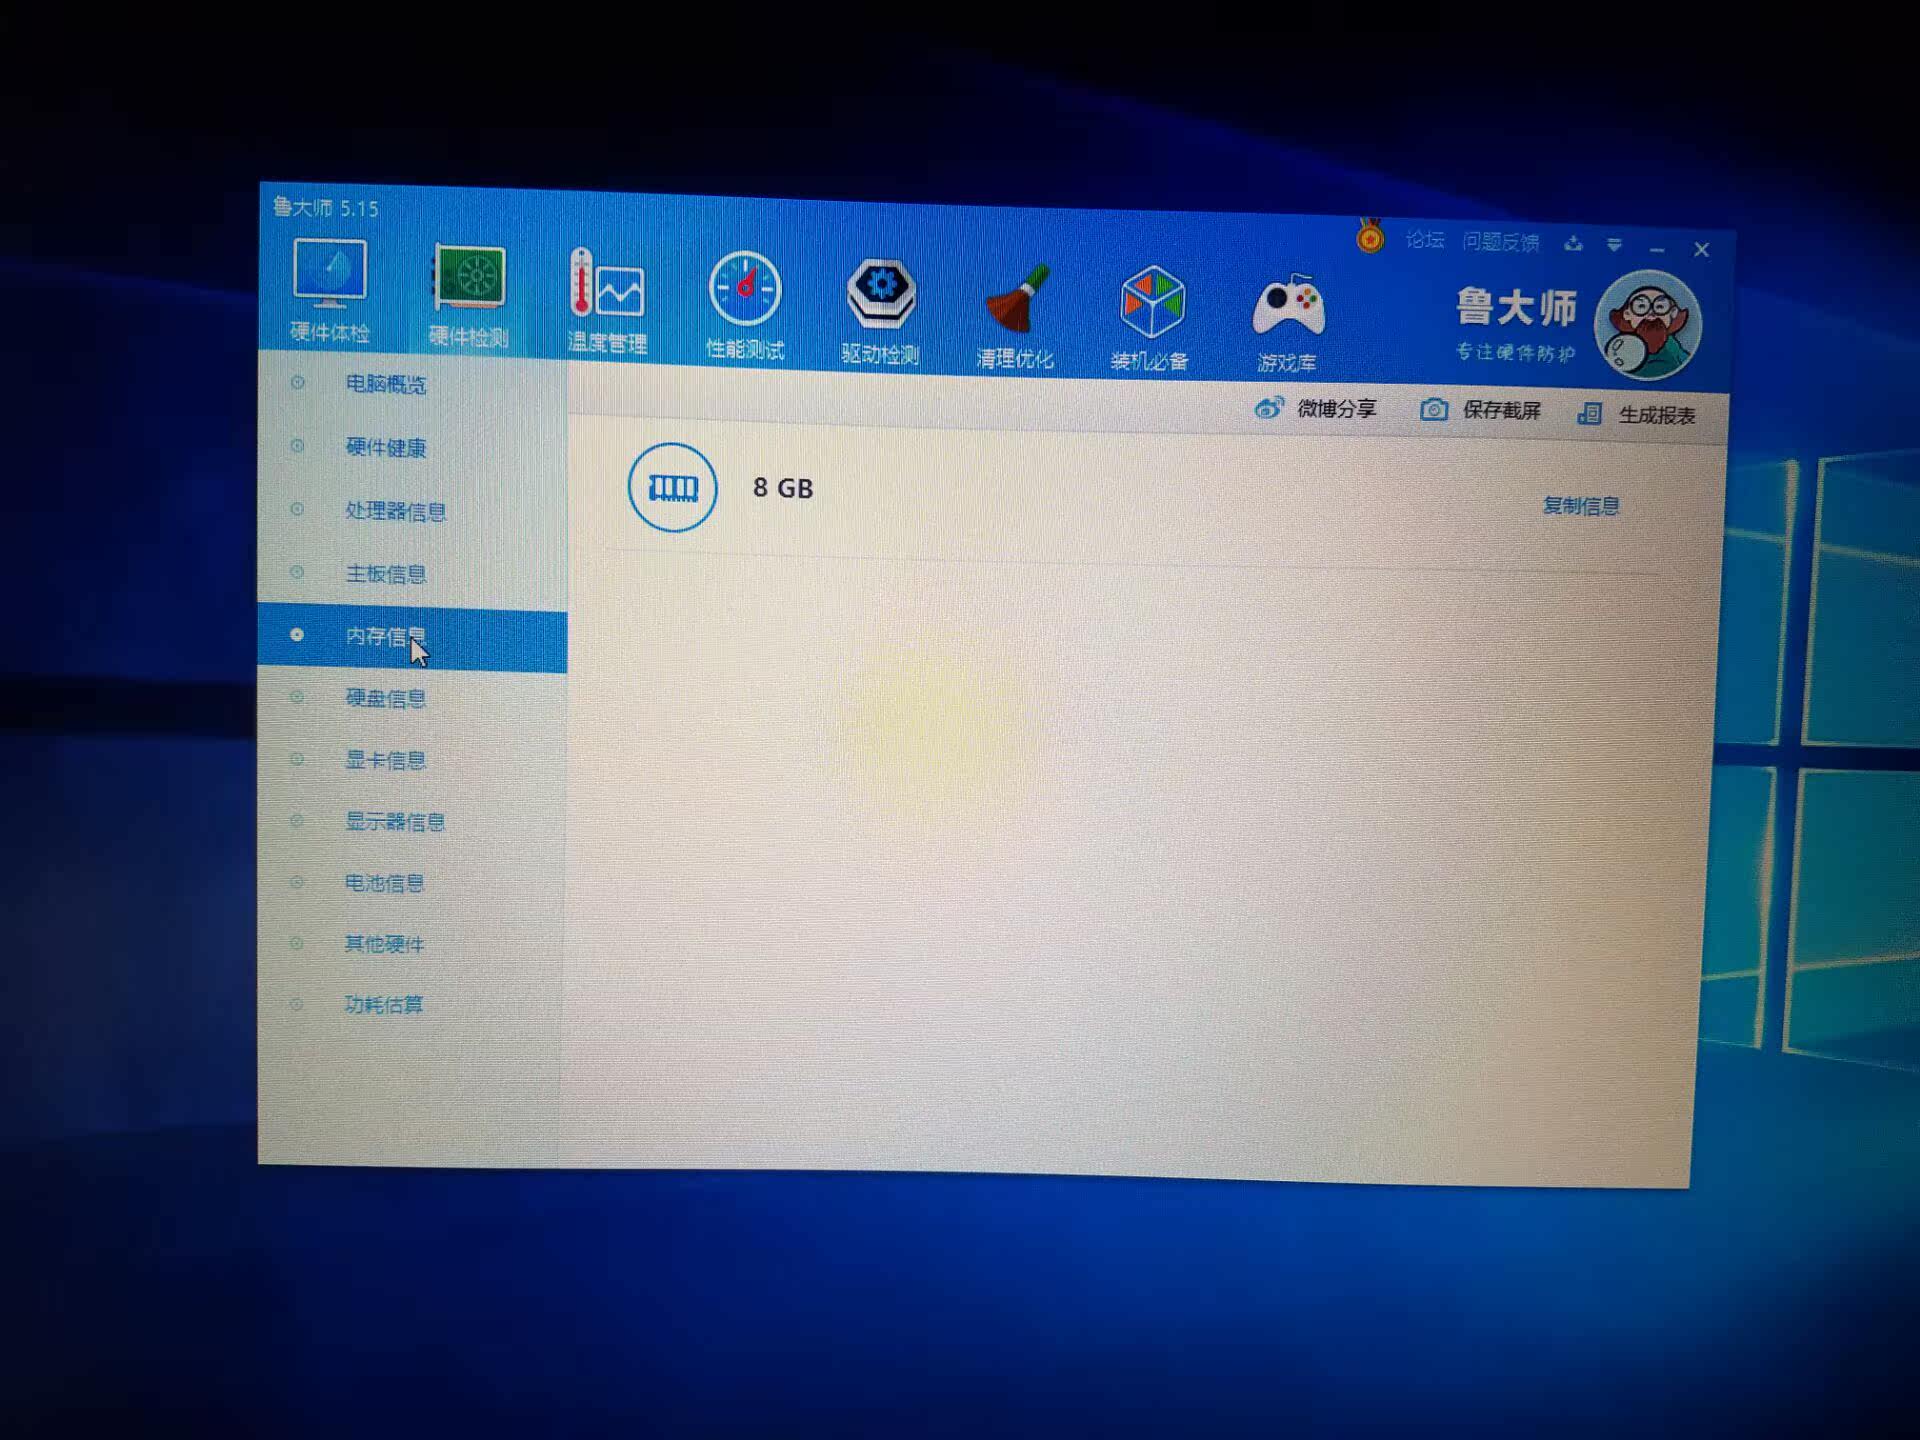
Task: Open the 论坛 forum link
Action: (x=1424, y=240)
